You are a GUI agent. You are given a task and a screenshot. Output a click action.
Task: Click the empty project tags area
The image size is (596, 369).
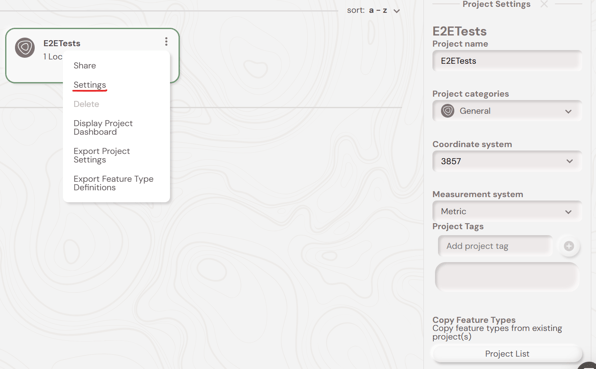coord(506,276)
